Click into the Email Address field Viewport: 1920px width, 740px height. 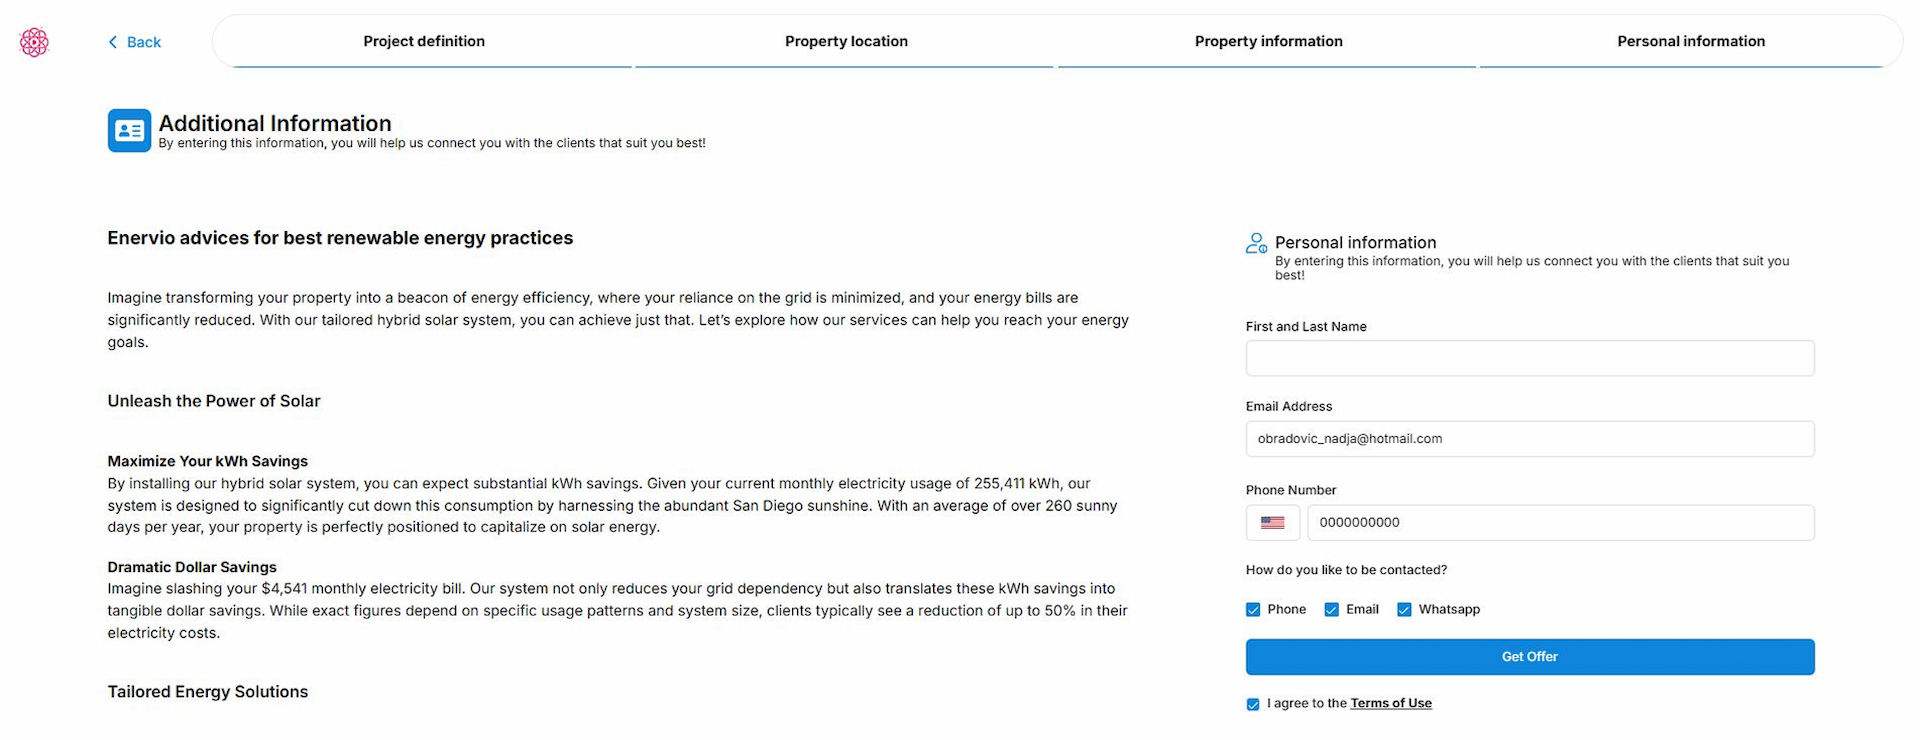click(1529, 439)
